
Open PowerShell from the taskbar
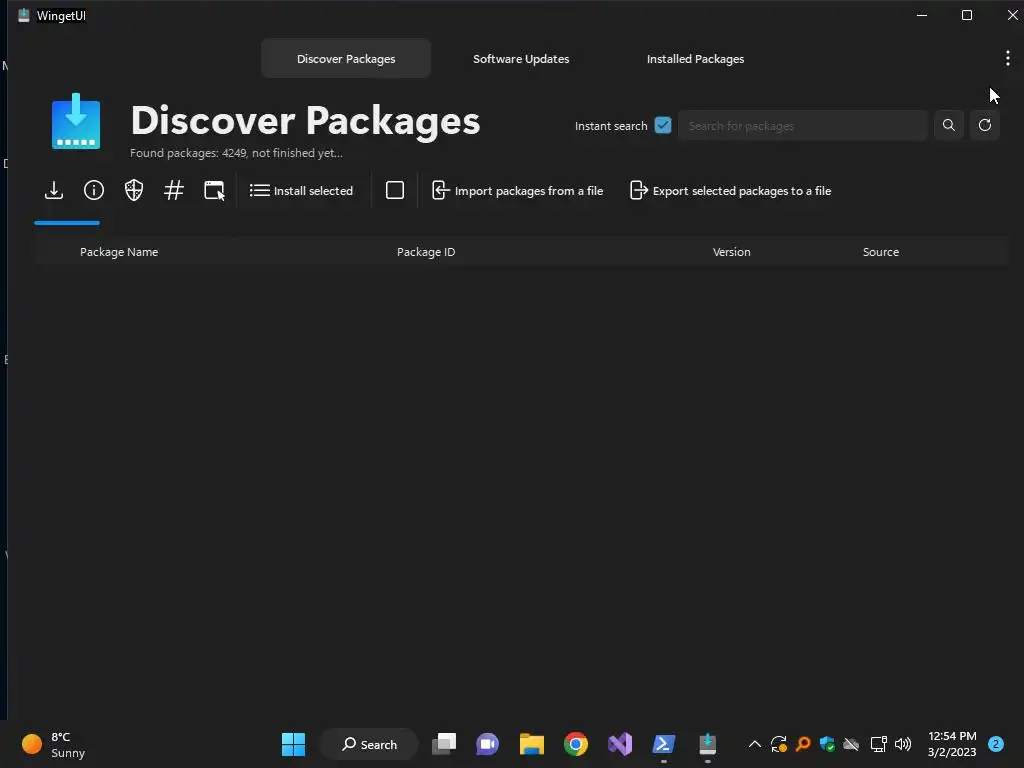(x=664, y=744)
